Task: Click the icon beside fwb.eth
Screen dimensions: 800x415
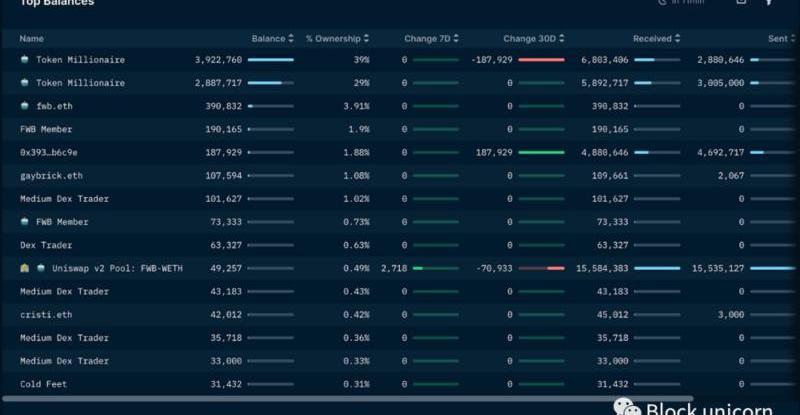Action: click(24, 106)
